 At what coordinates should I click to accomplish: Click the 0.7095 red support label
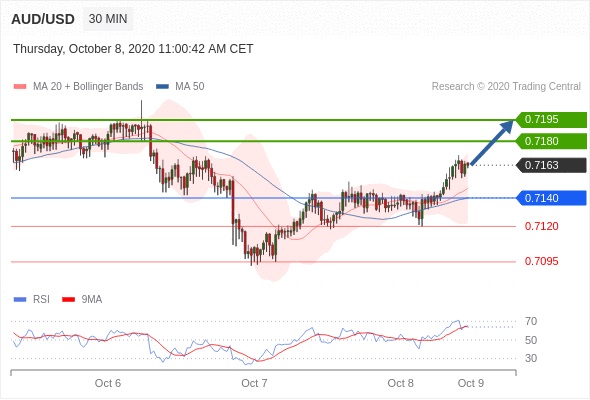[x=541, y=261]
